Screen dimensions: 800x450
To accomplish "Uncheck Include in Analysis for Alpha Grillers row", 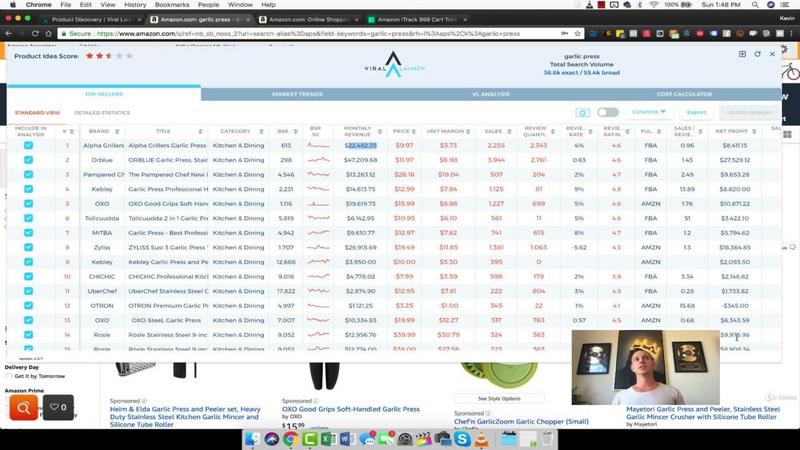I will 29,145.
